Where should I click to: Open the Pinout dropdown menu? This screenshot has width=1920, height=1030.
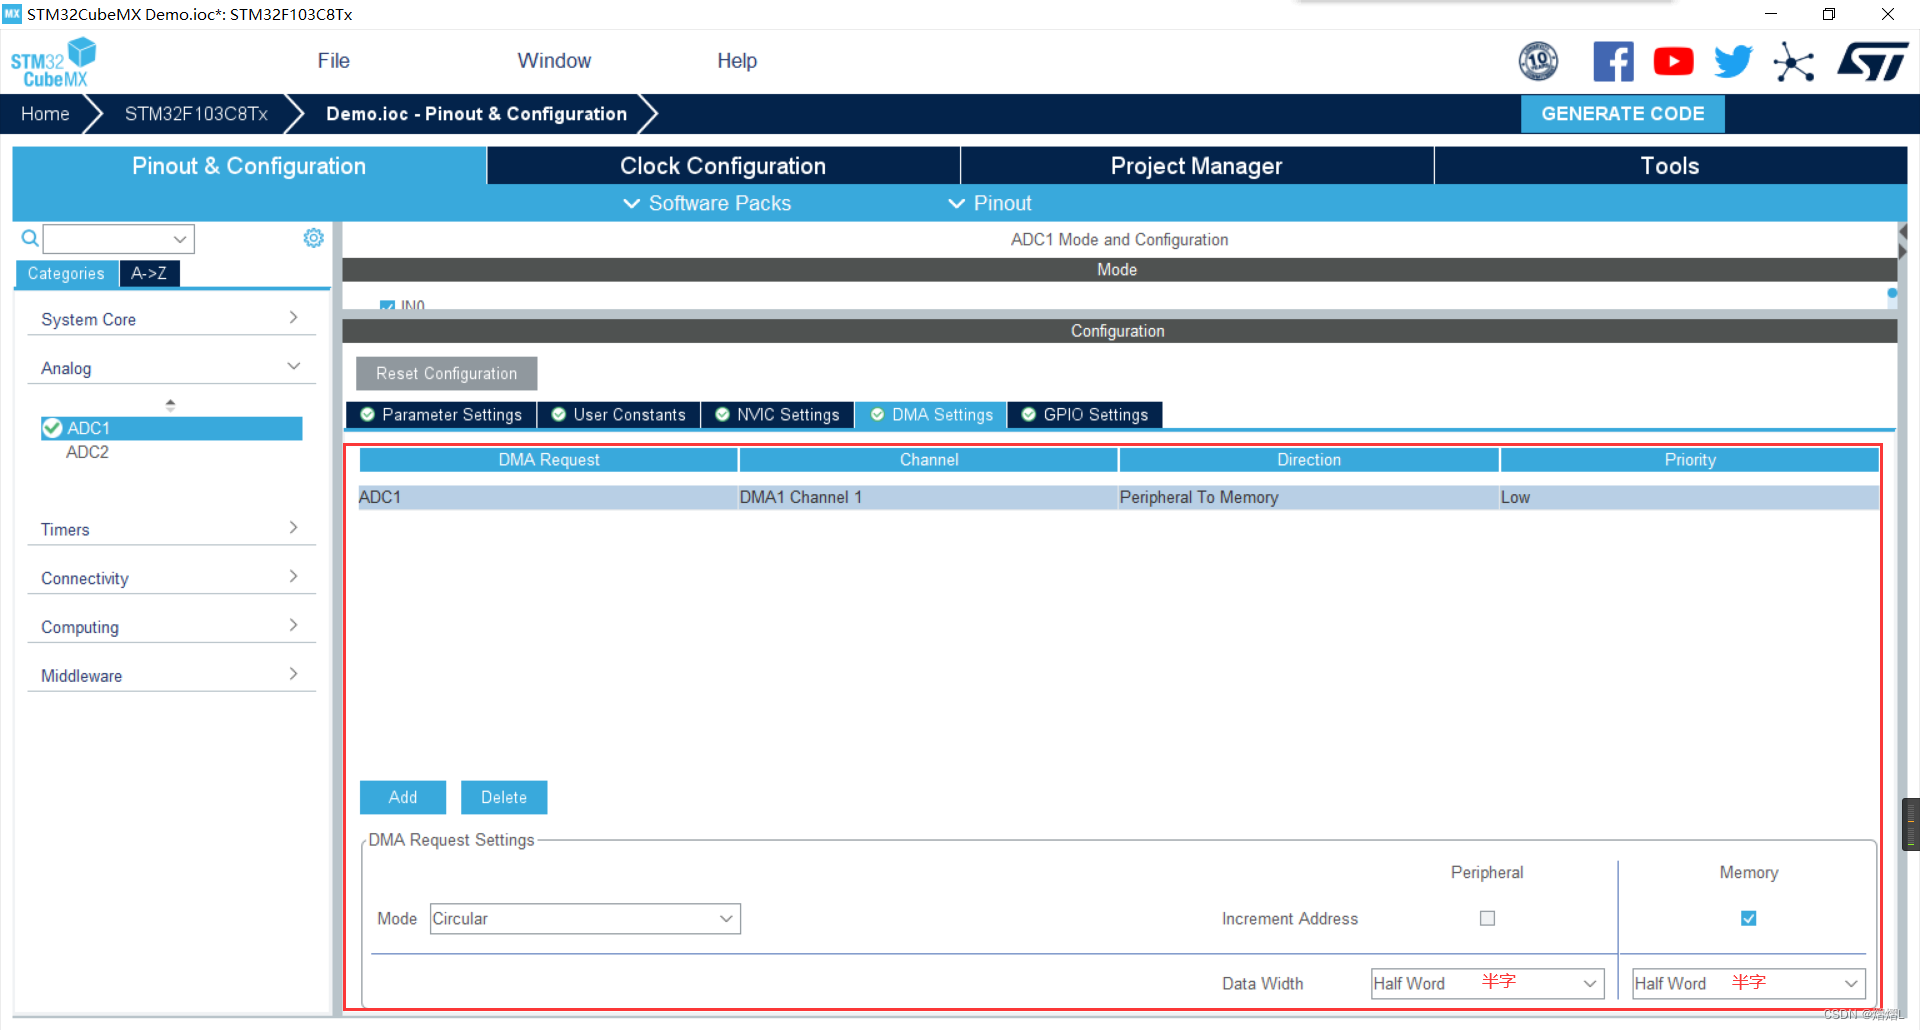coord(989,203)
